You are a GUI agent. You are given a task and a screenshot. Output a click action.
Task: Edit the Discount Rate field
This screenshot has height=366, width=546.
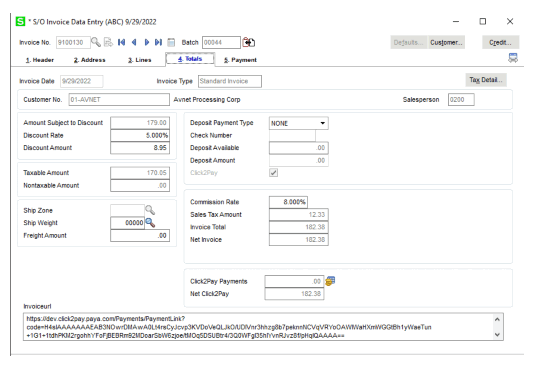pos(140,135)
